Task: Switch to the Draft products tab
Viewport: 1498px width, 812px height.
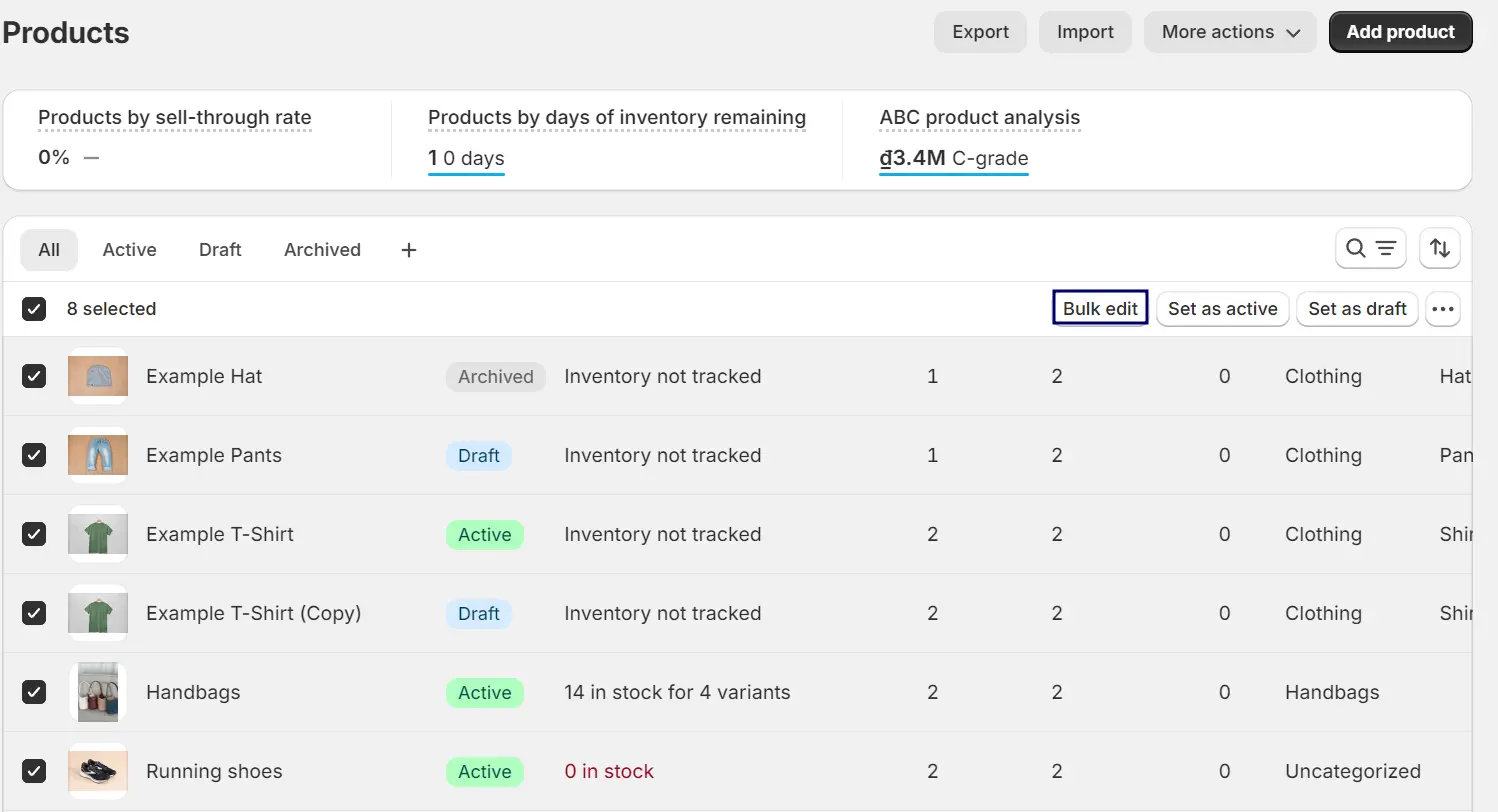Action: (x=220, y=250)
